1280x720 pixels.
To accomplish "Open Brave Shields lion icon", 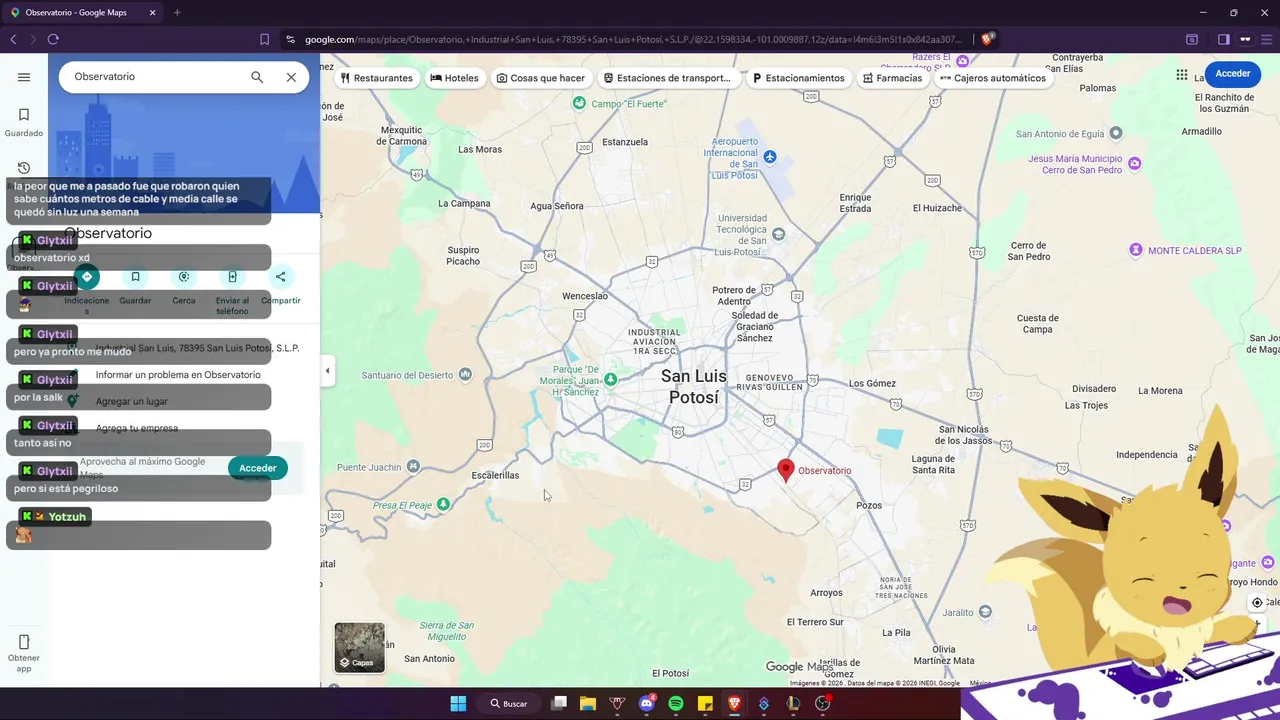I will pyautogui.click(x=987, y=39).
